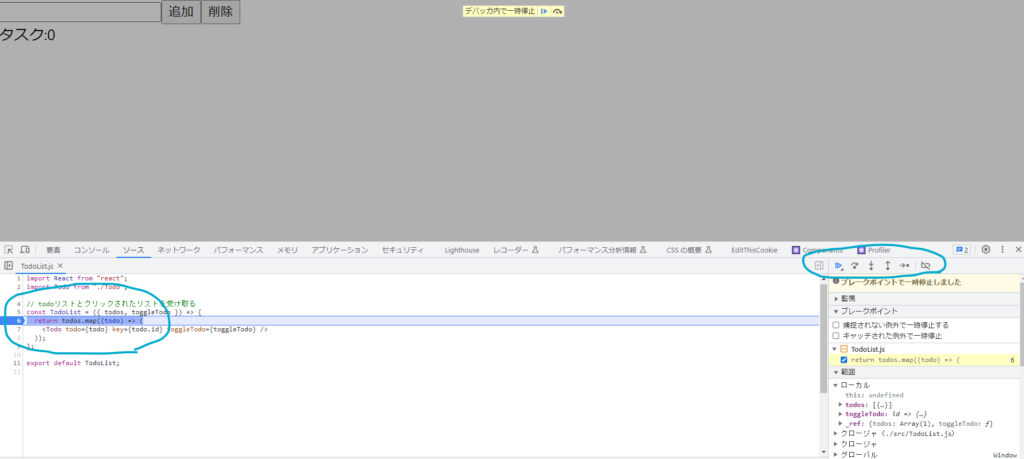Screen dimensions: 1024x459
Task: Activate the inspect element picker icon
Action: (x=9, y=249)
